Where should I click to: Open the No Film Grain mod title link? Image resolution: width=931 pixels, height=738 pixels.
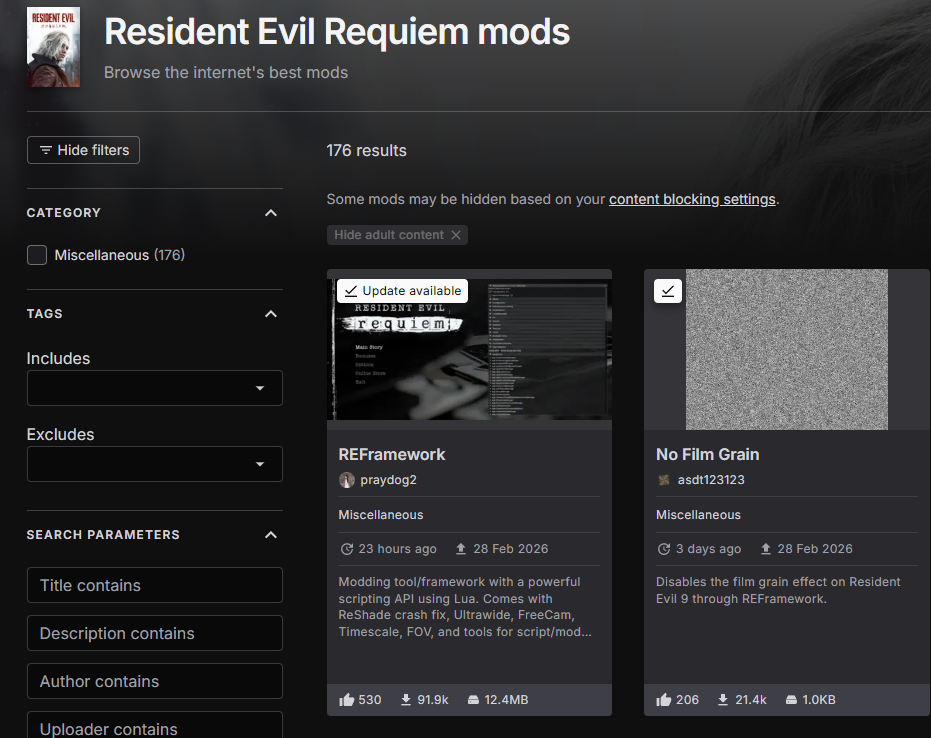707,454
